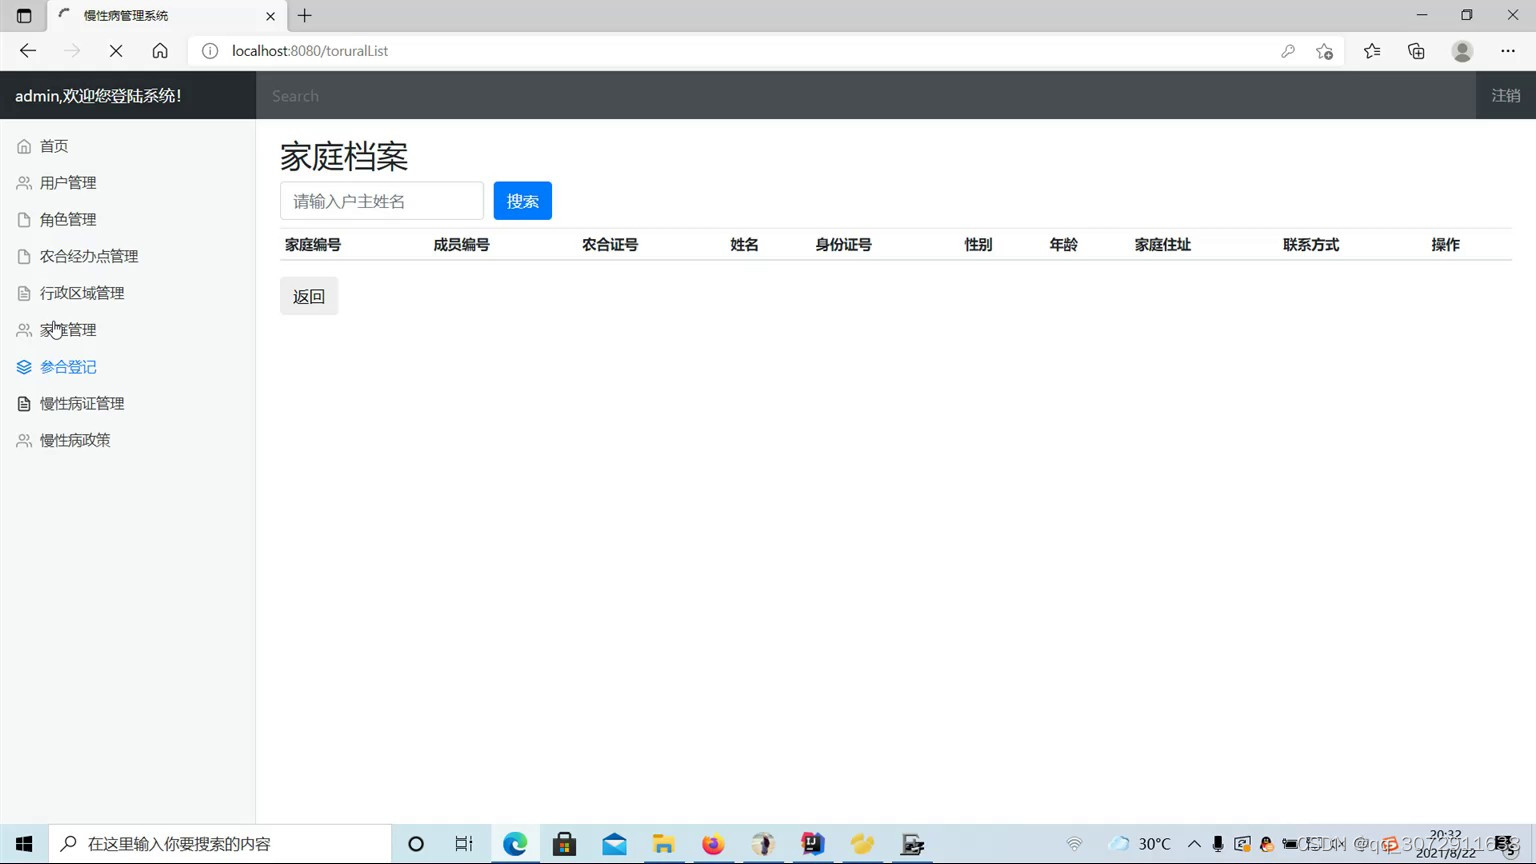Open 首页 in the sidebar
Viewport: 1536px width, 864px height.
click(x=54, y=146)
